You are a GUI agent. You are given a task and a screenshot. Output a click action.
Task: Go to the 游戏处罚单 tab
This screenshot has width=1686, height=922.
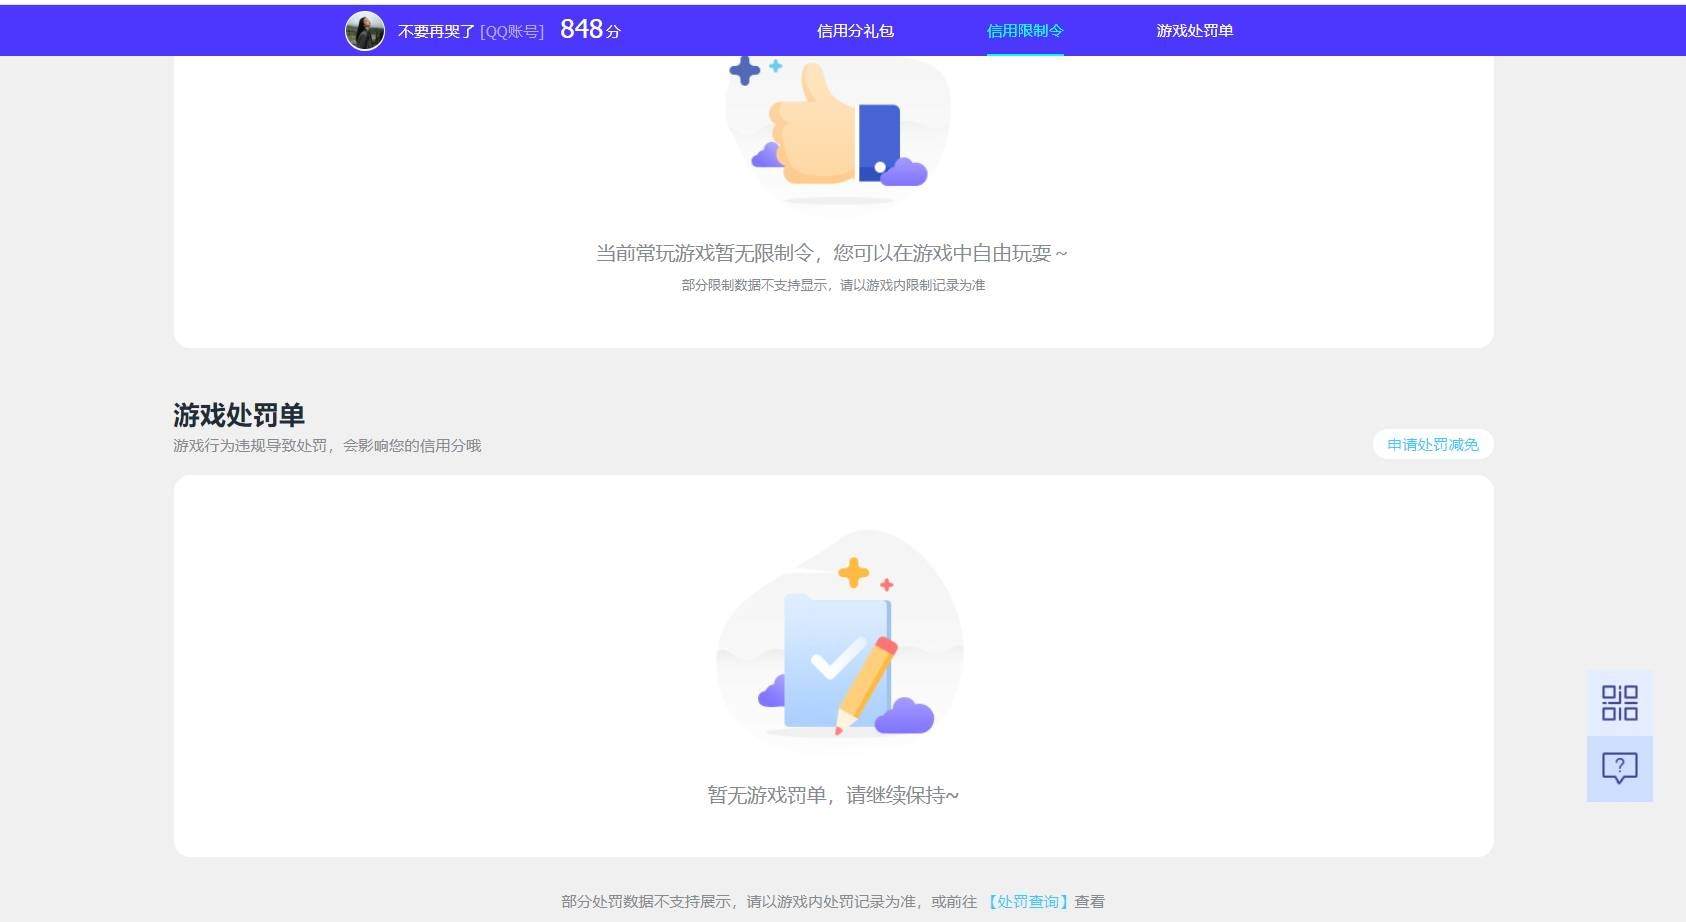pyautogui.click(x=1195, y=31)
